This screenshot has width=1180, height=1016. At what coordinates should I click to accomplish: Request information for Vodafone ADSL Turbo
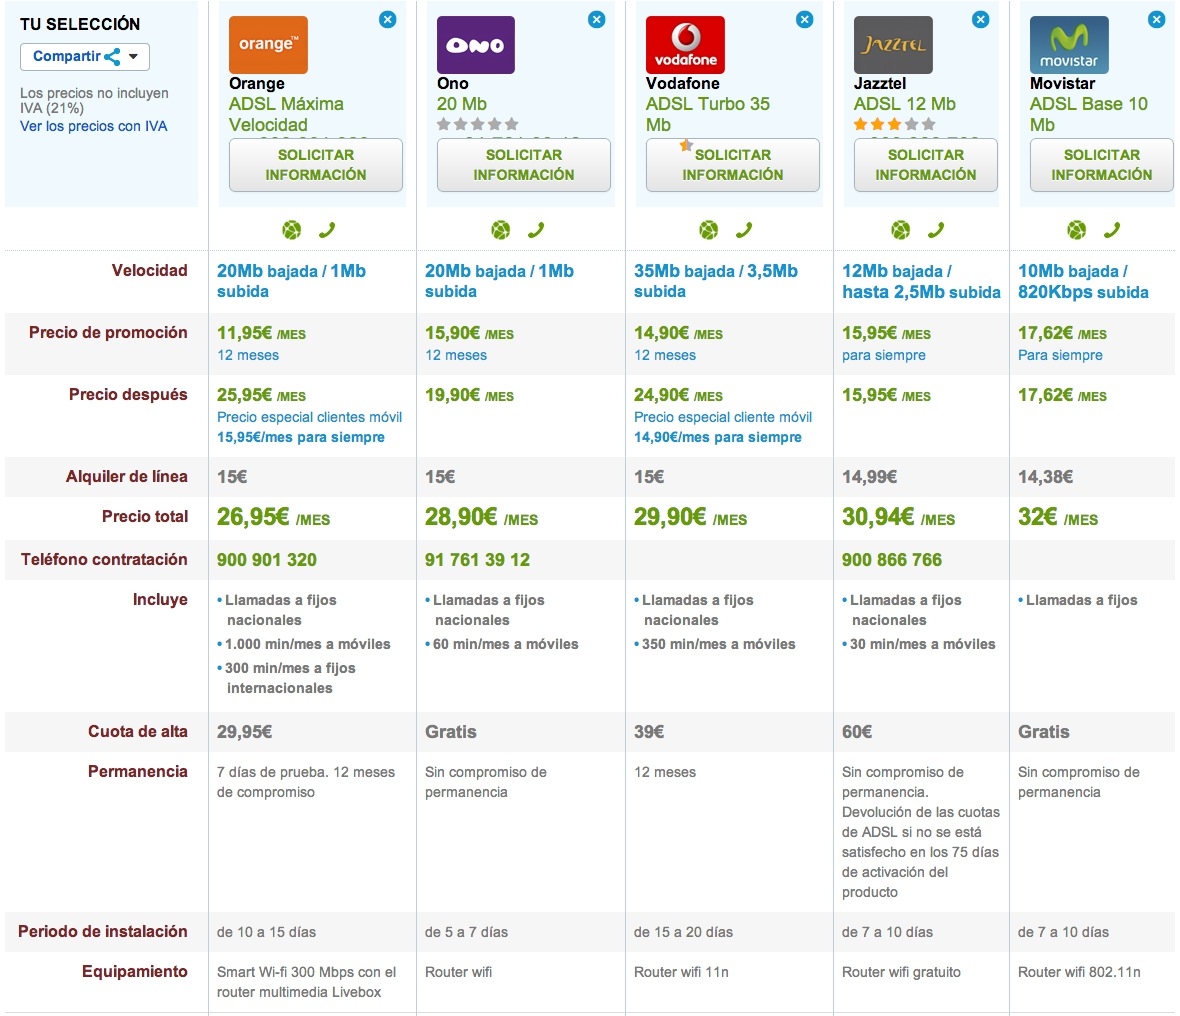[x=733, y=165]
